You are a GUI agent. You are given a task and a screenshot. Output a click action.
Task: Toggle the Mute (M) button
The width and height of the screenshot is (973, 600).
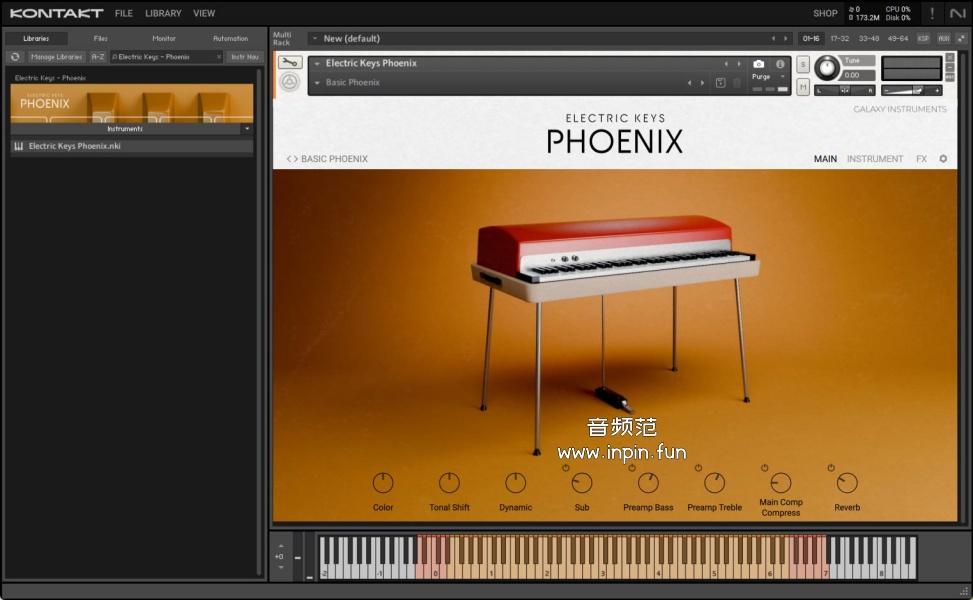802,87
